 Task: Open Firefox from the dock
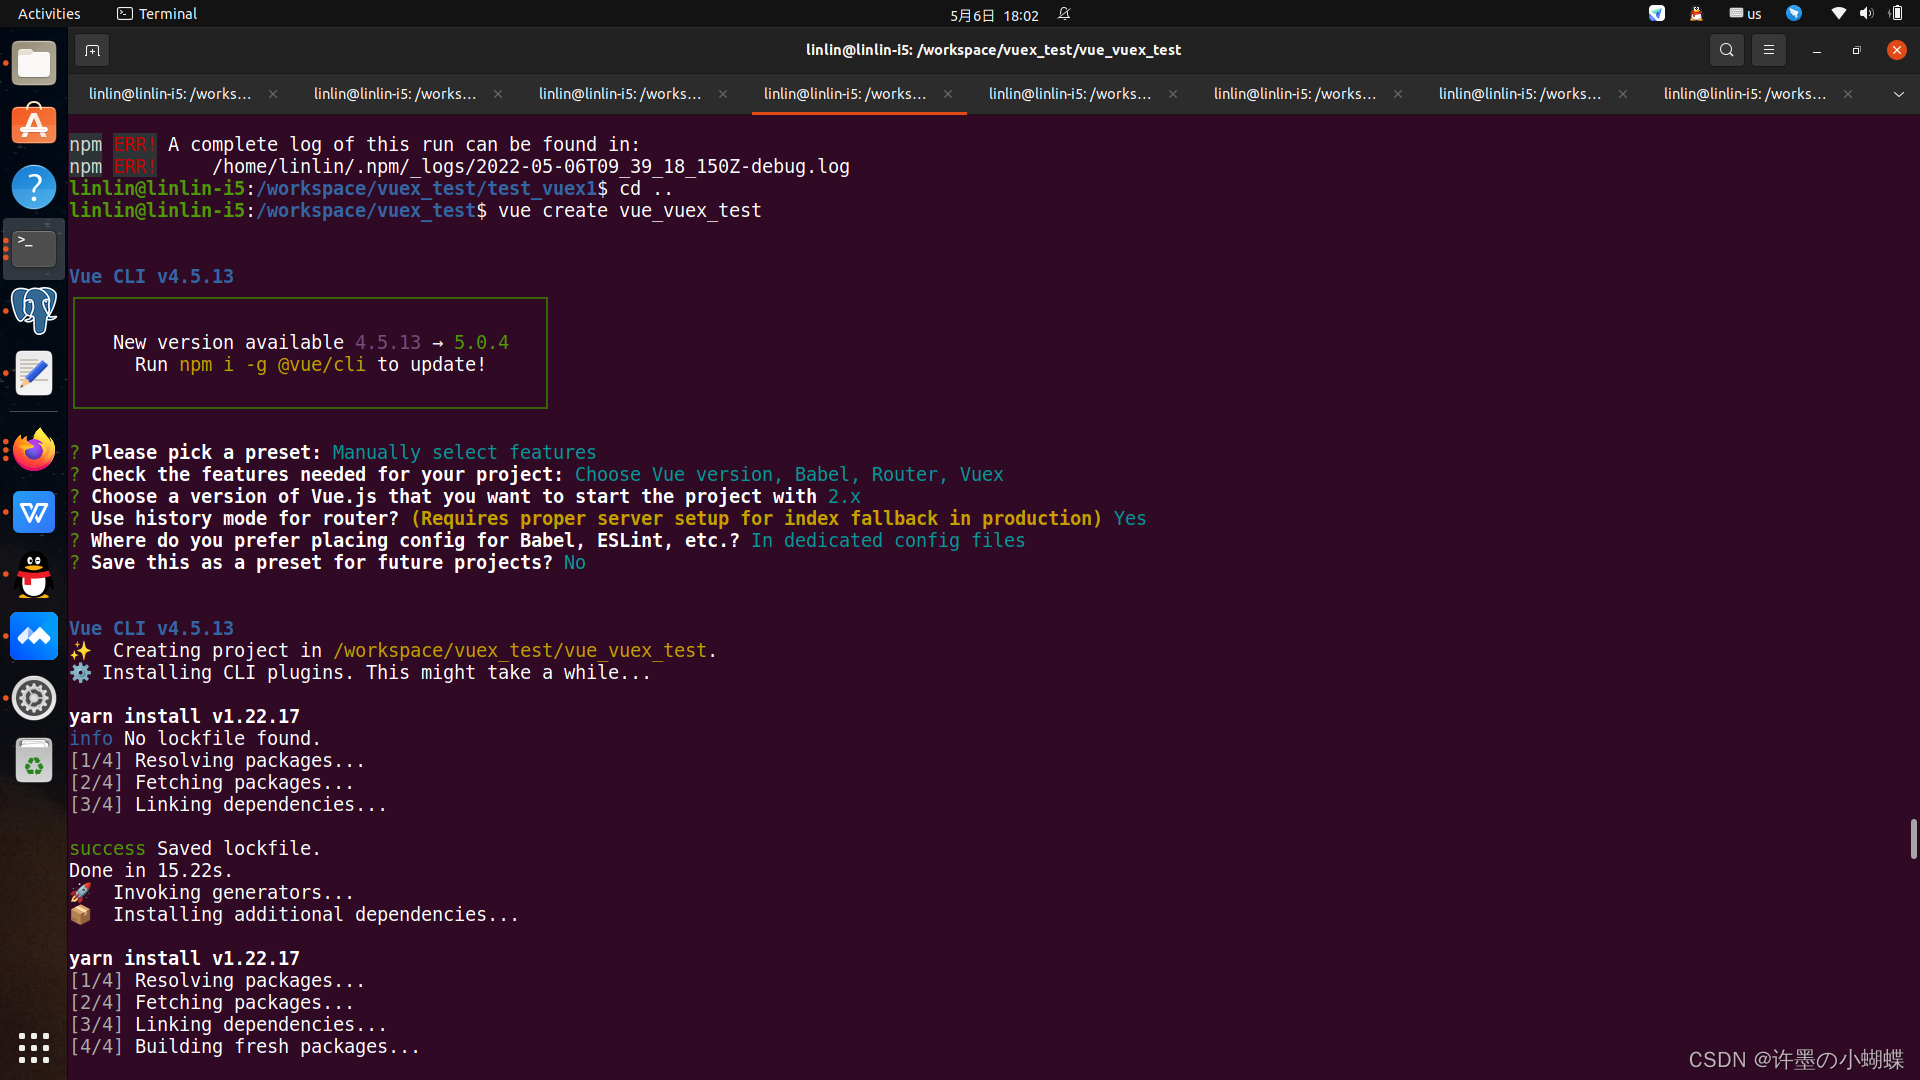coord(33,449)
